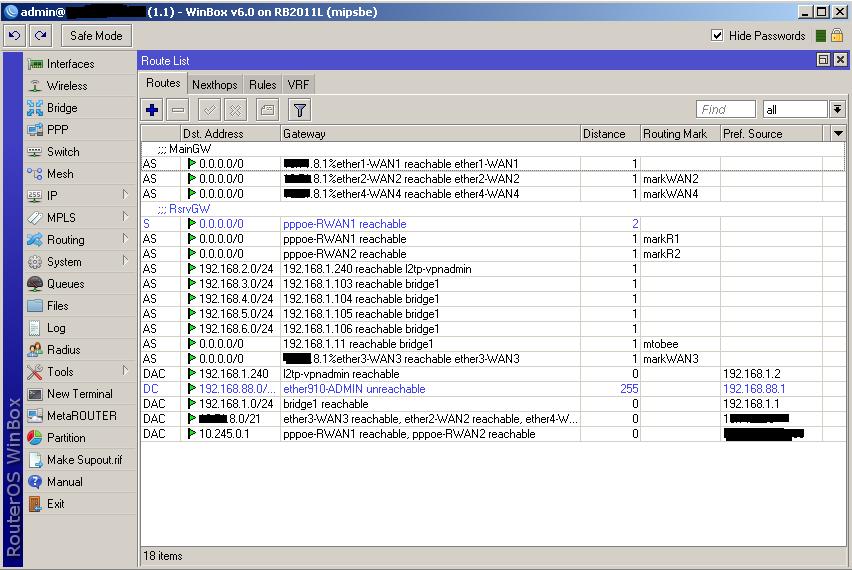The height and width of the screenshot is (570, 852).
Task: Click the Queues tree icon
Action: tap(35, 284)
